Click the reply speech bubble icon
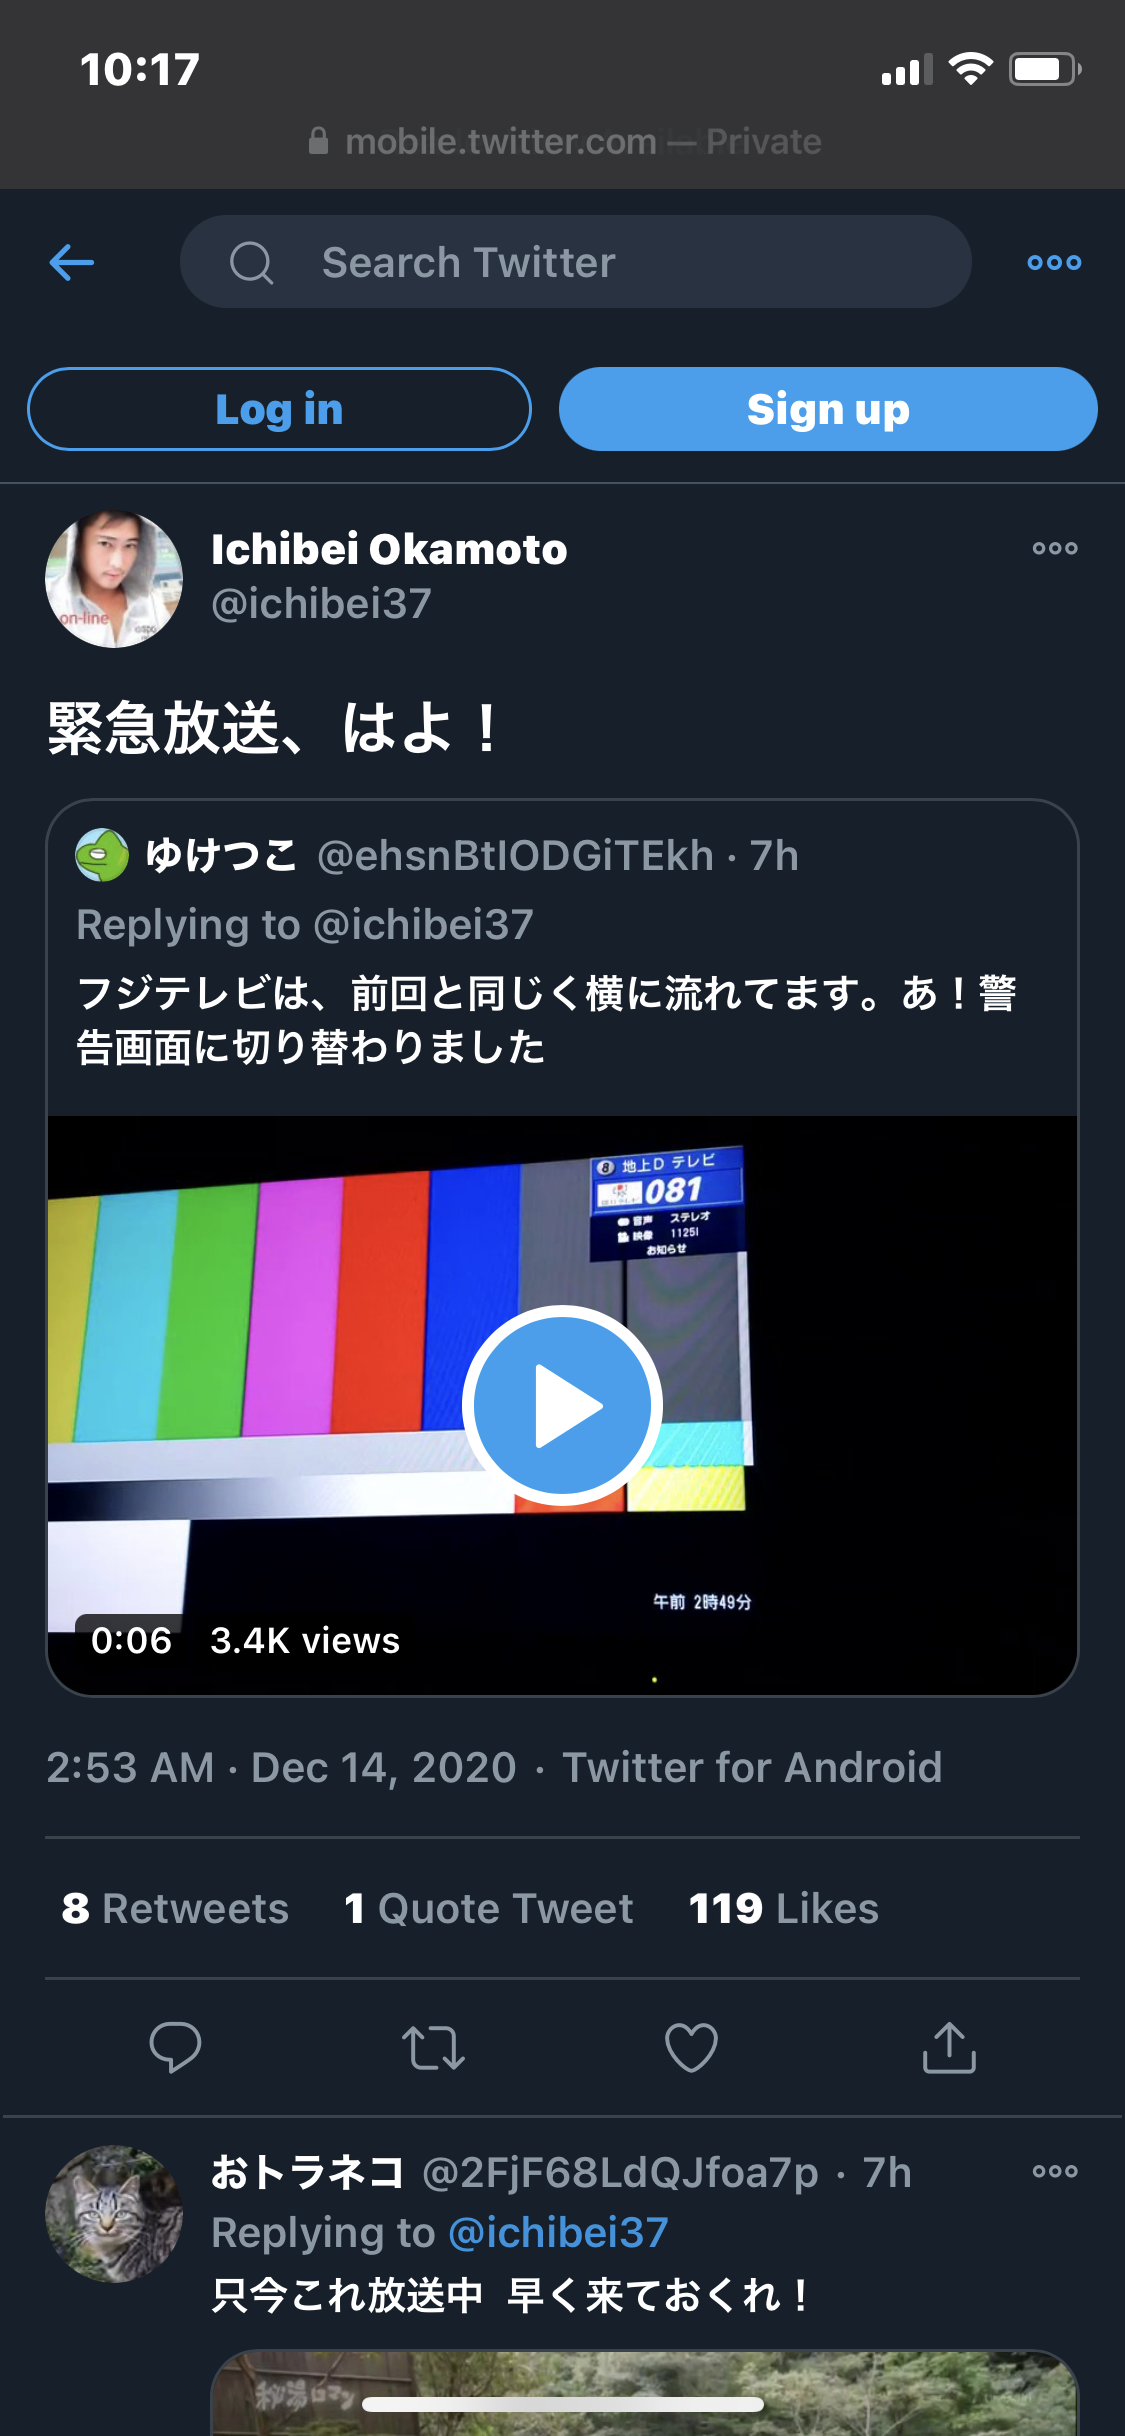 [x=175, y=2047]
